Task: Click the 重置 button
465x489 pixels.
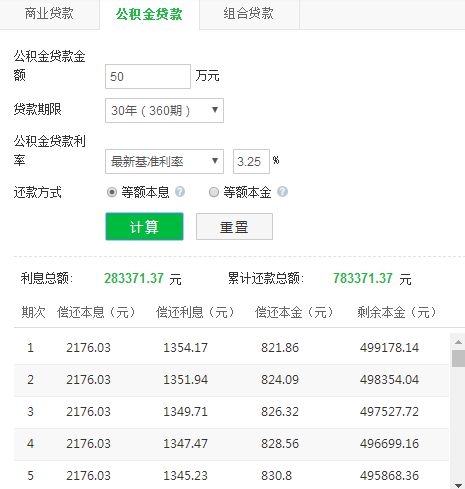Action: pos(234,227)
